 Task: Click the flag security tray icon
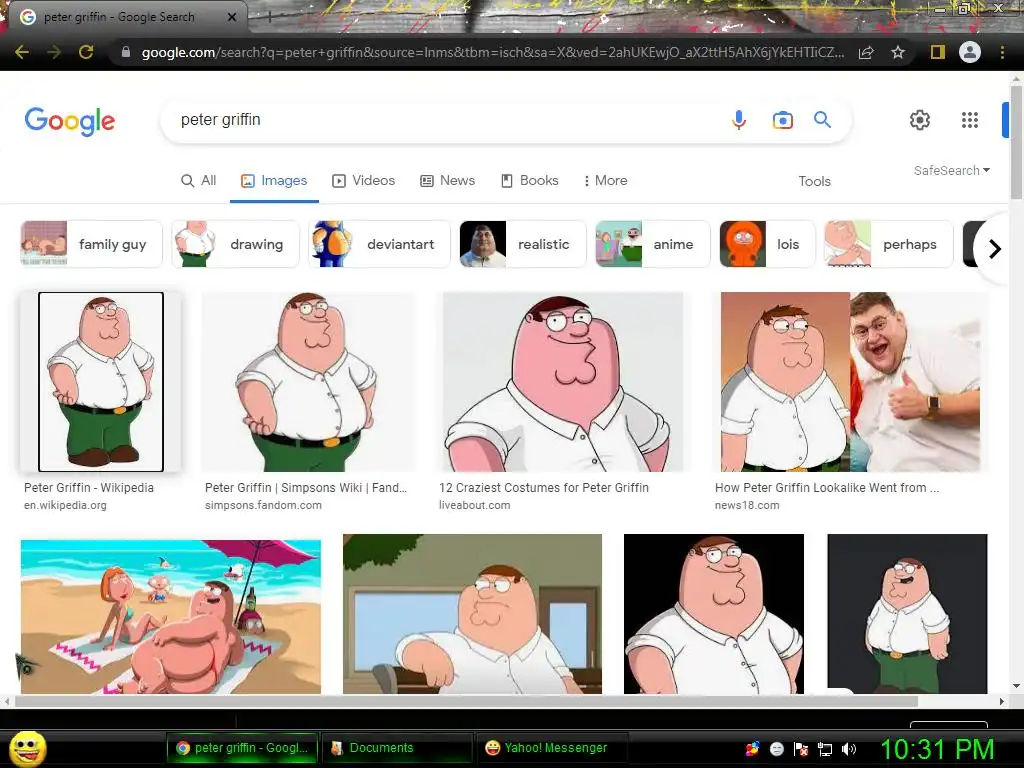[801, 749]
